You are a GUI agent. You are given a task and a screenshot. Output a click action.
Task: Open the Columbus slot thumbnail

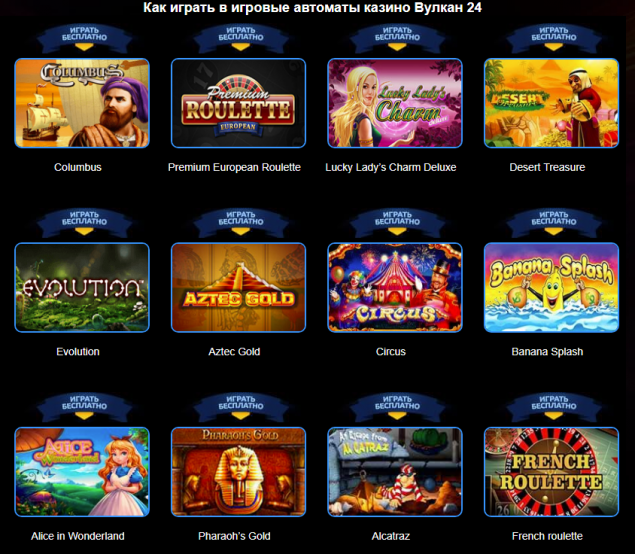coord(82,103)
